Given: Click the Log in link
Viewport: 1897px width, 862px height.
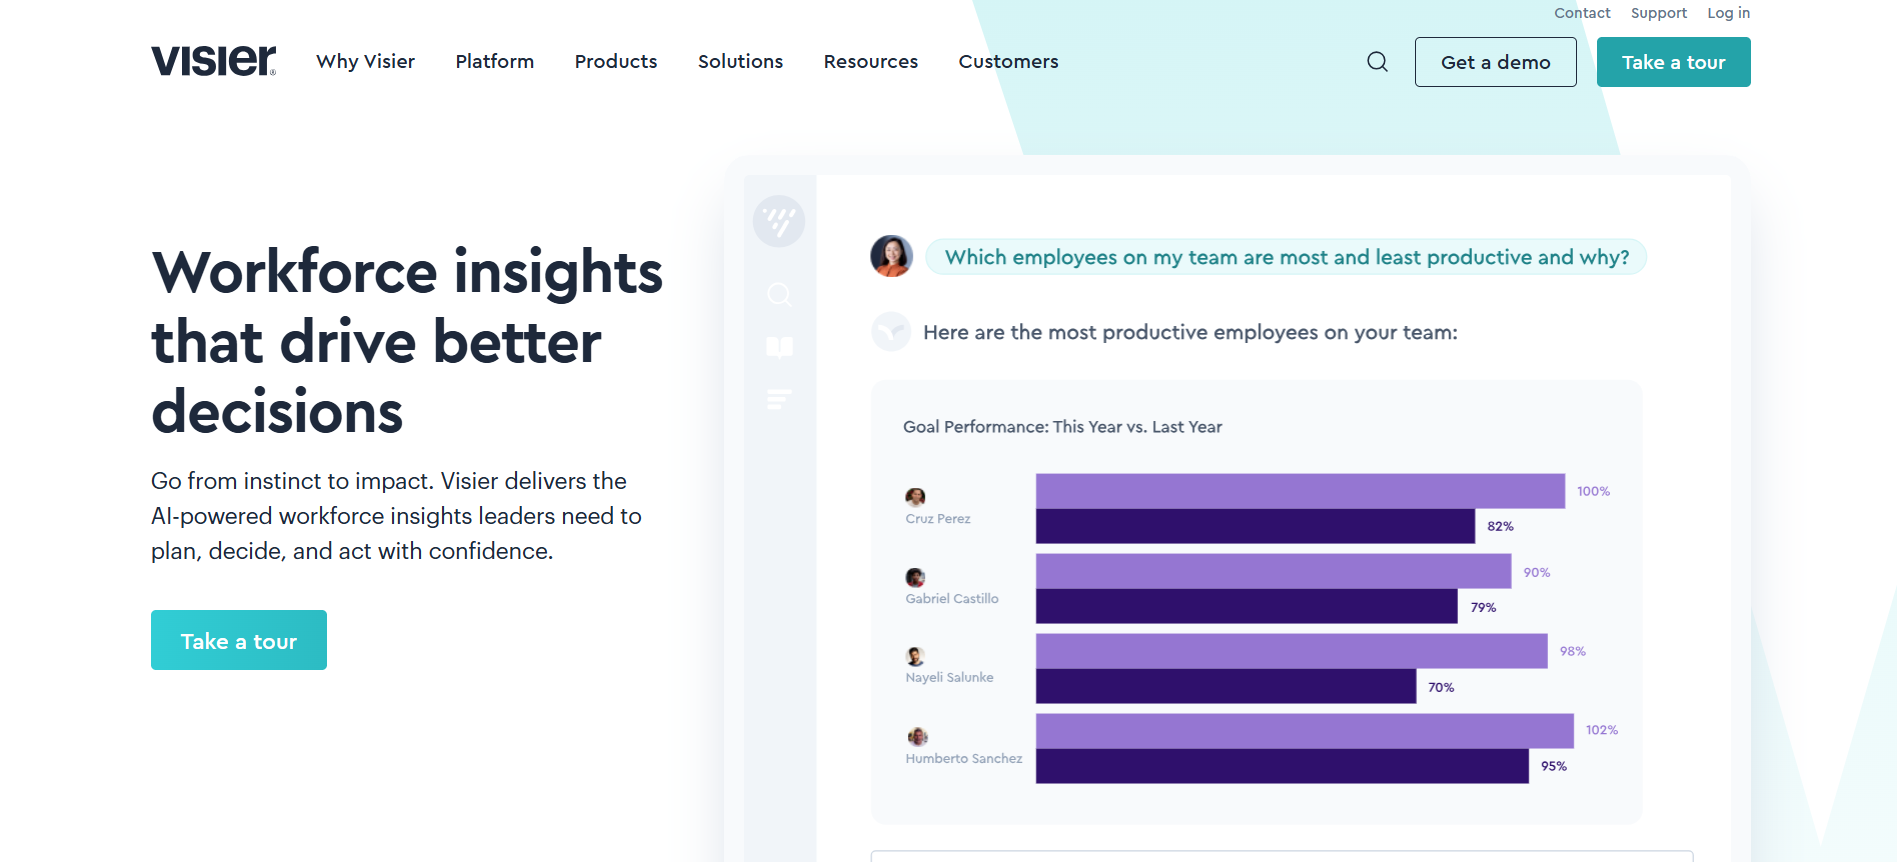Looking at the screenshot, I should coord(1728,13).
